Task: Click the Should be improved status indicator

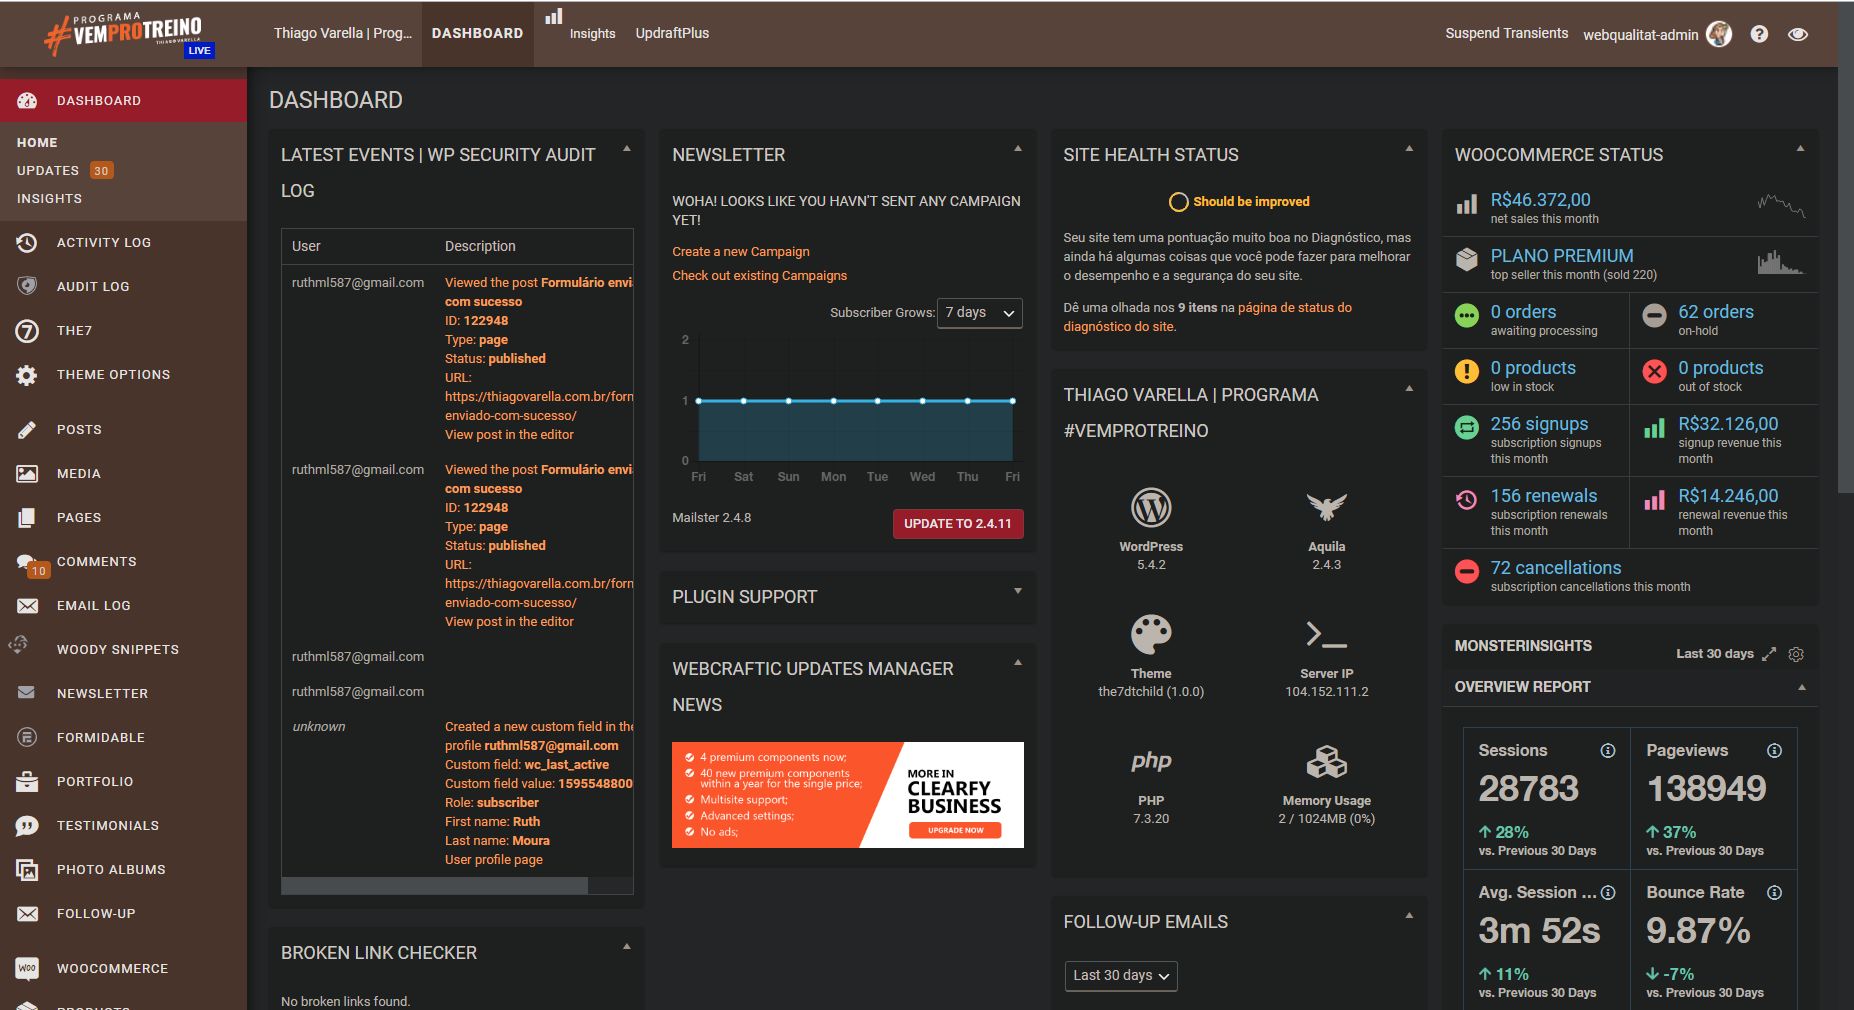Action: tap(1239, 202)
